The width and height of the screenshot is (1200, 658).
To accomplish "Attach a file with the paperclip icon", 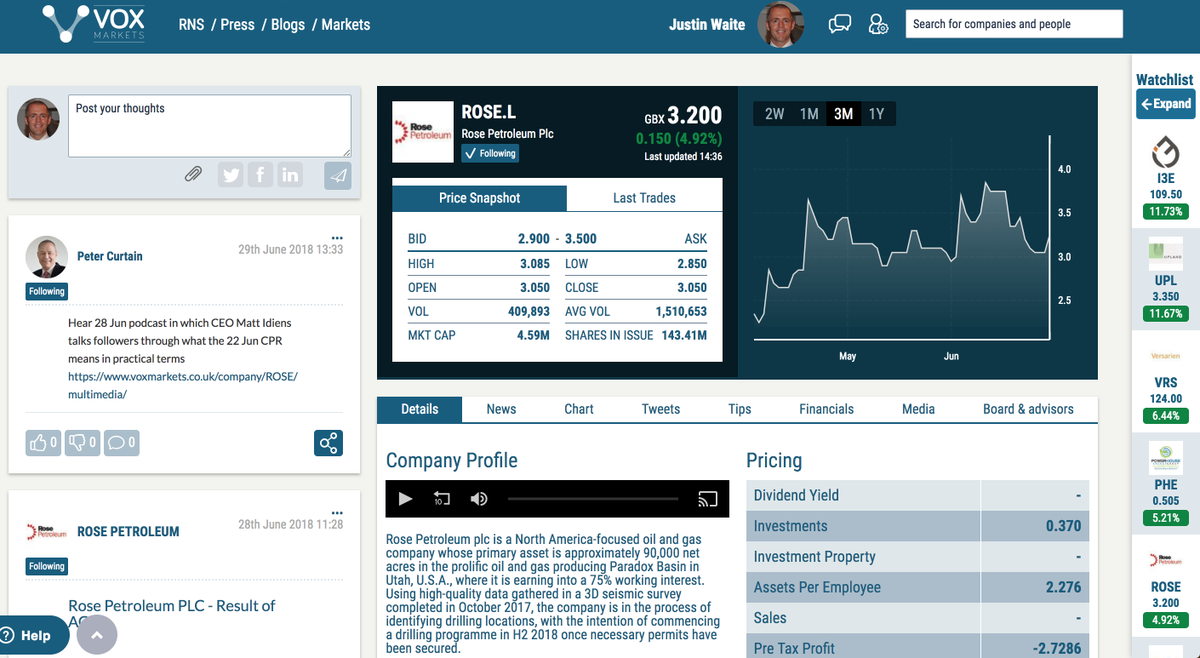I will (x=193, y=174).
